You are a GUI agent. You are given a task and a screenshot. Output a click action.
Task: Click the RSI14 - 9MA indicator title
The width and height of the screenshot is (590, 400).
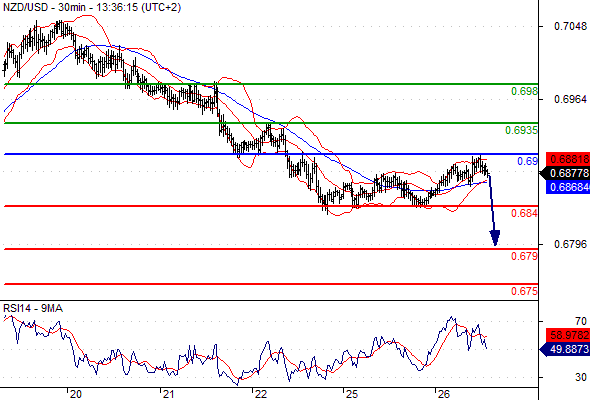[33, 309]
